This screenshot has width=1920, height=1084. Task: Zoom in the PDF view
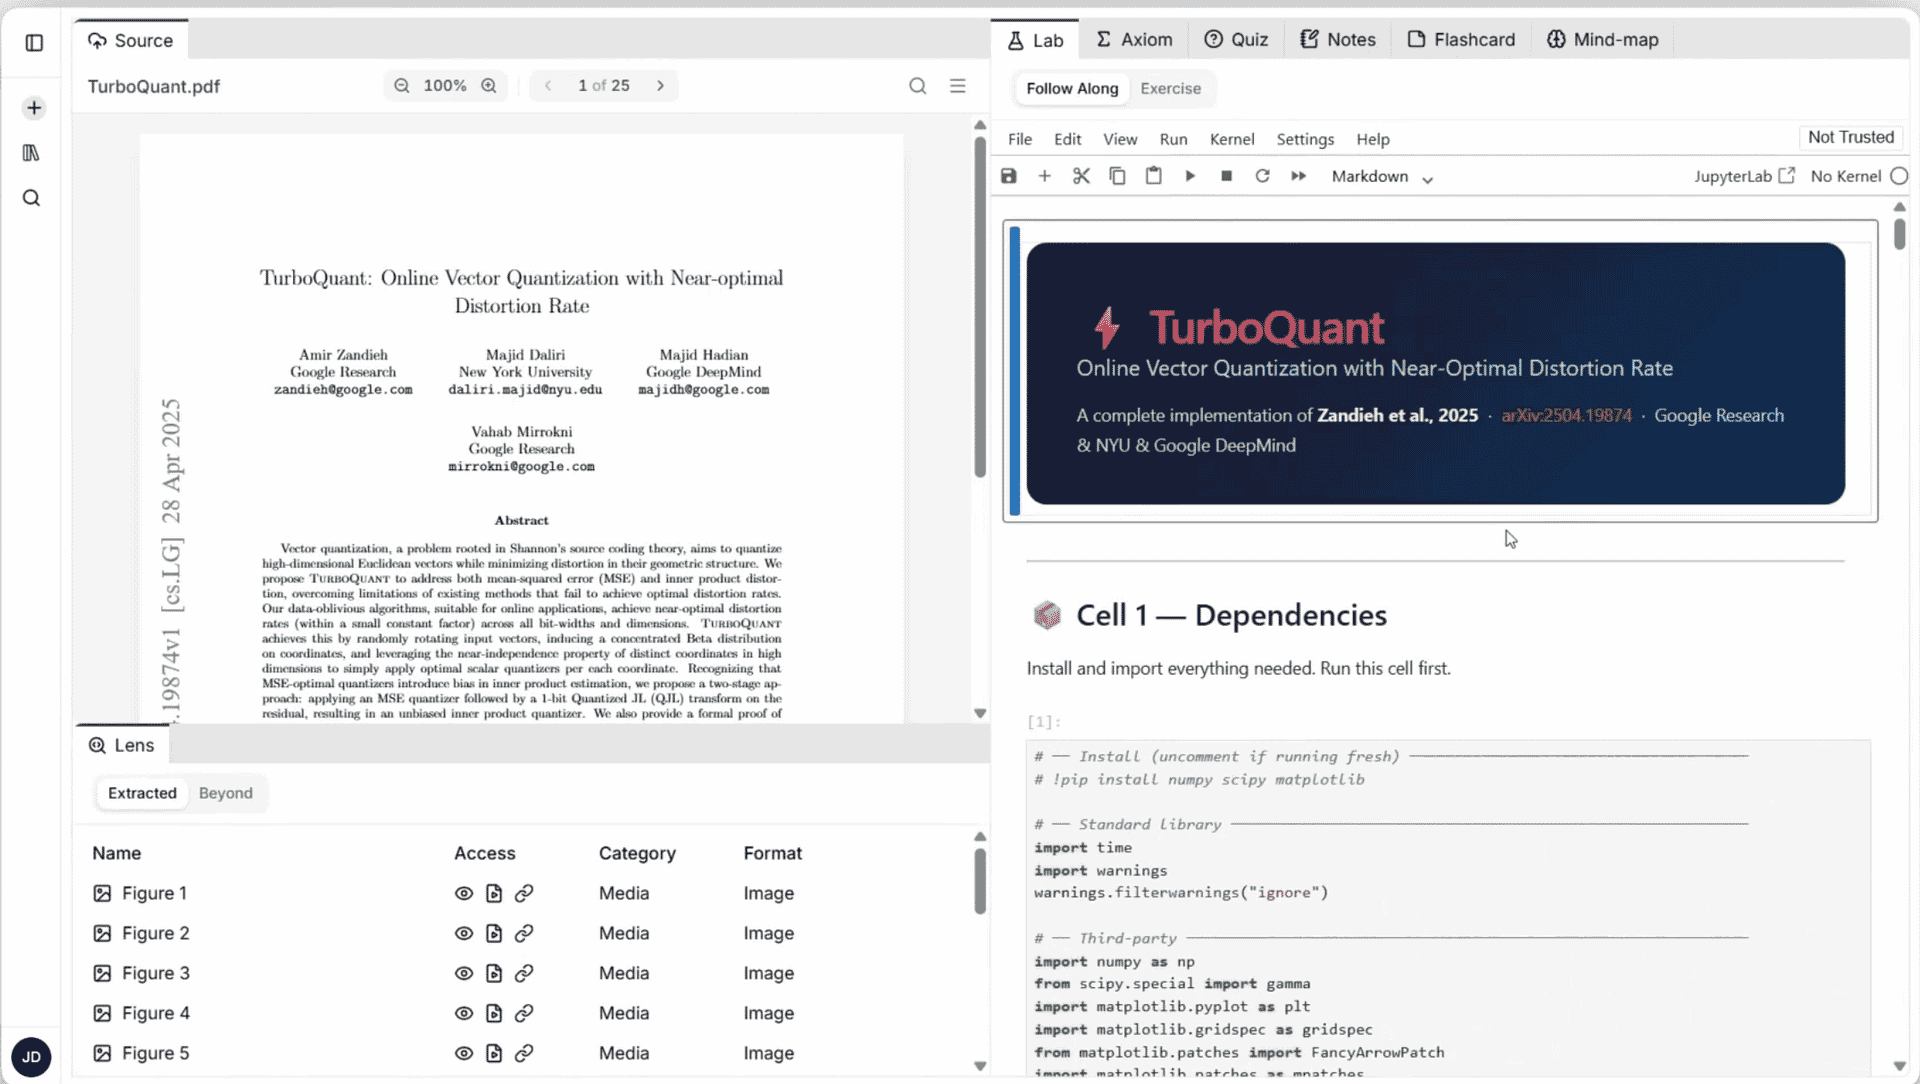489,86
